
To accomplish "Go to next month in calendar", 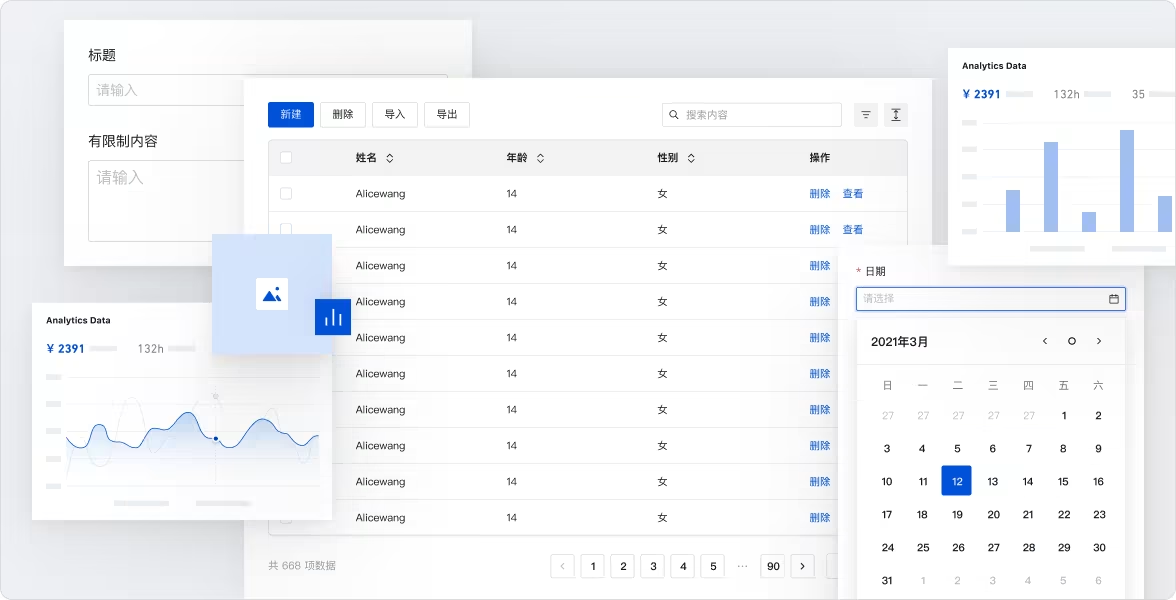I will [x=1099, y=341].
